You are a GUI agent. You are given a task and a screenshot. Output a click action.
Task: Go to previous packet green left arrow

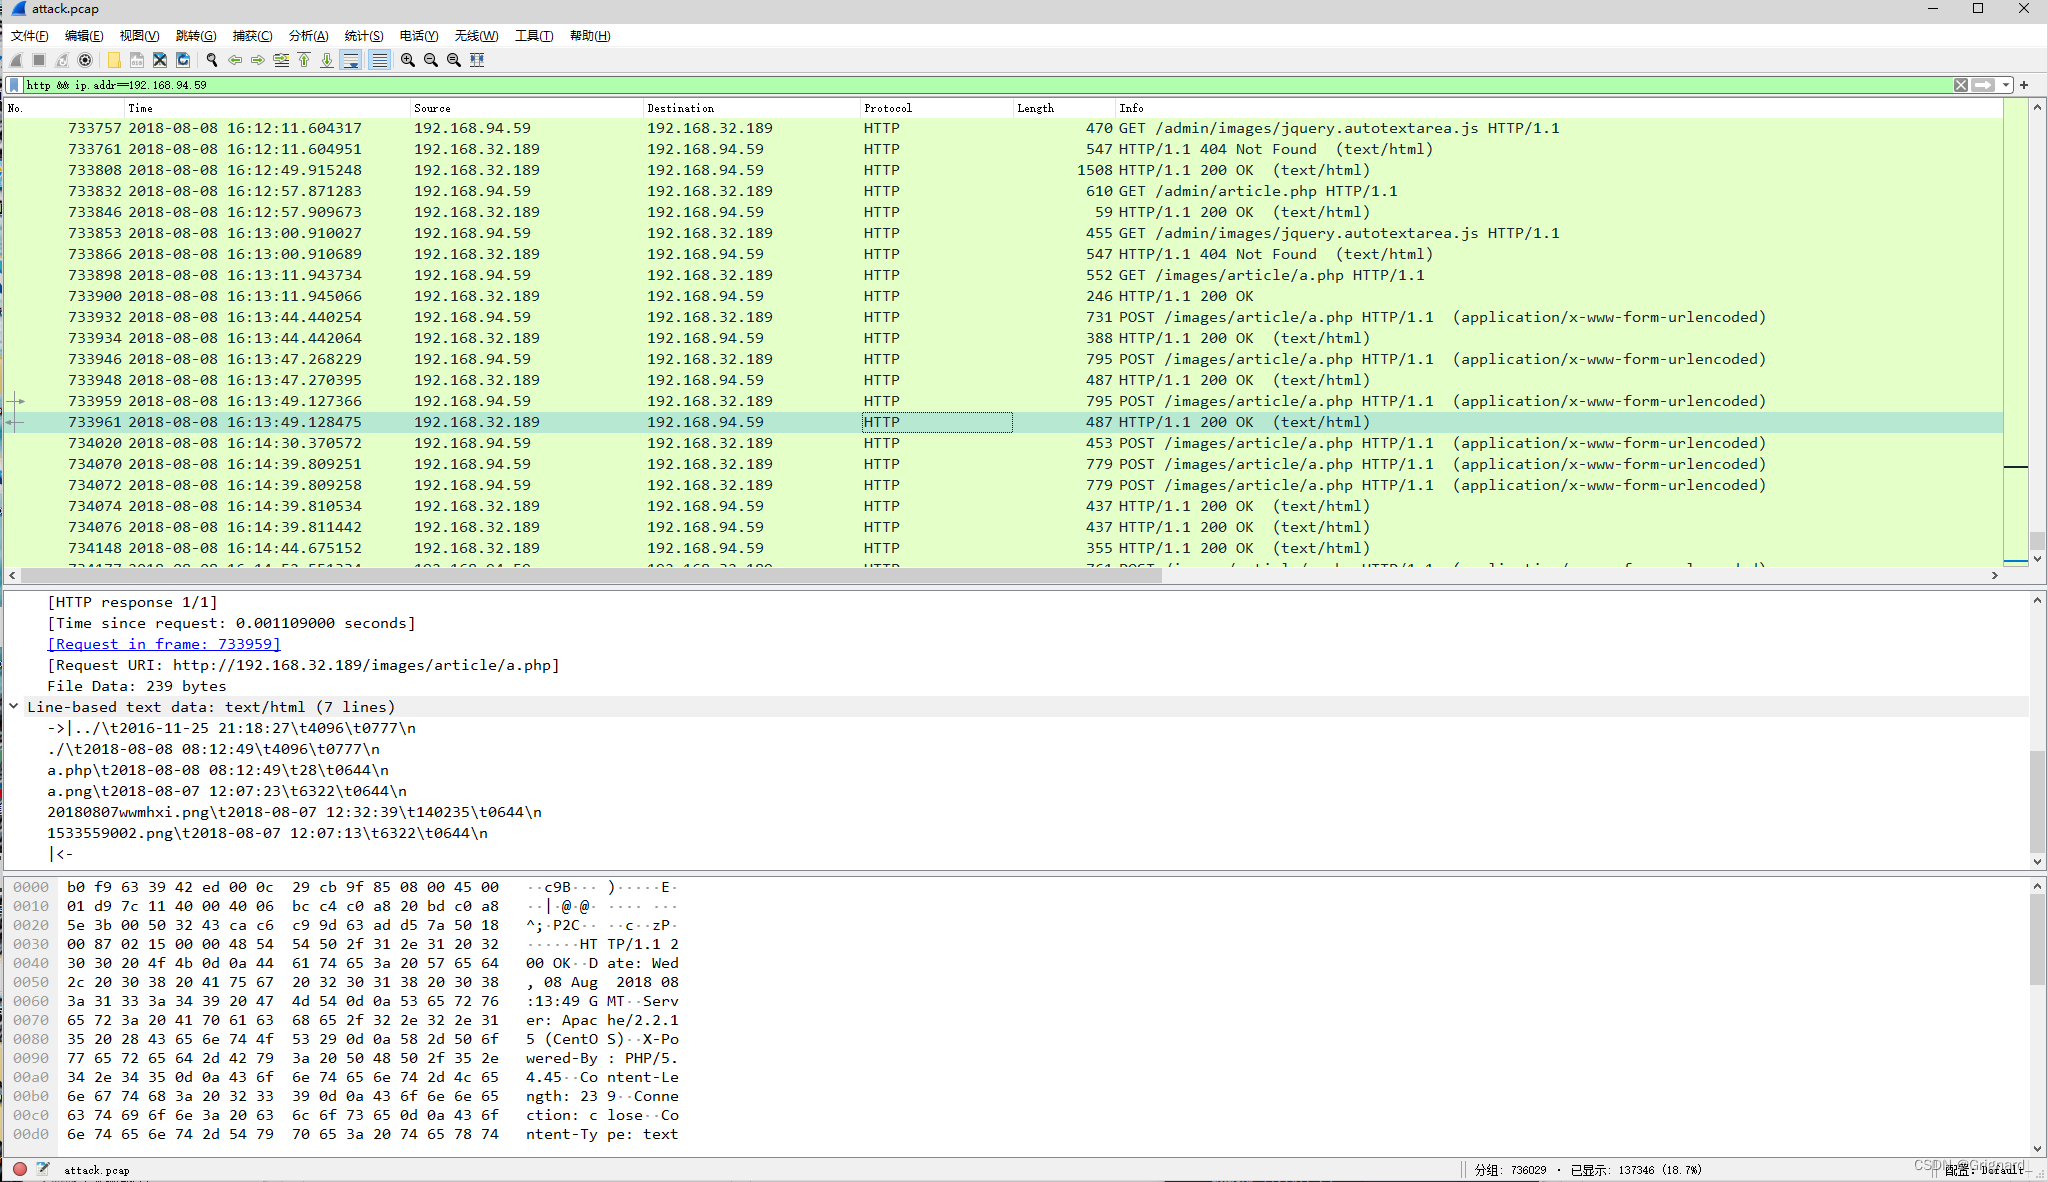(x=235, y=60)
